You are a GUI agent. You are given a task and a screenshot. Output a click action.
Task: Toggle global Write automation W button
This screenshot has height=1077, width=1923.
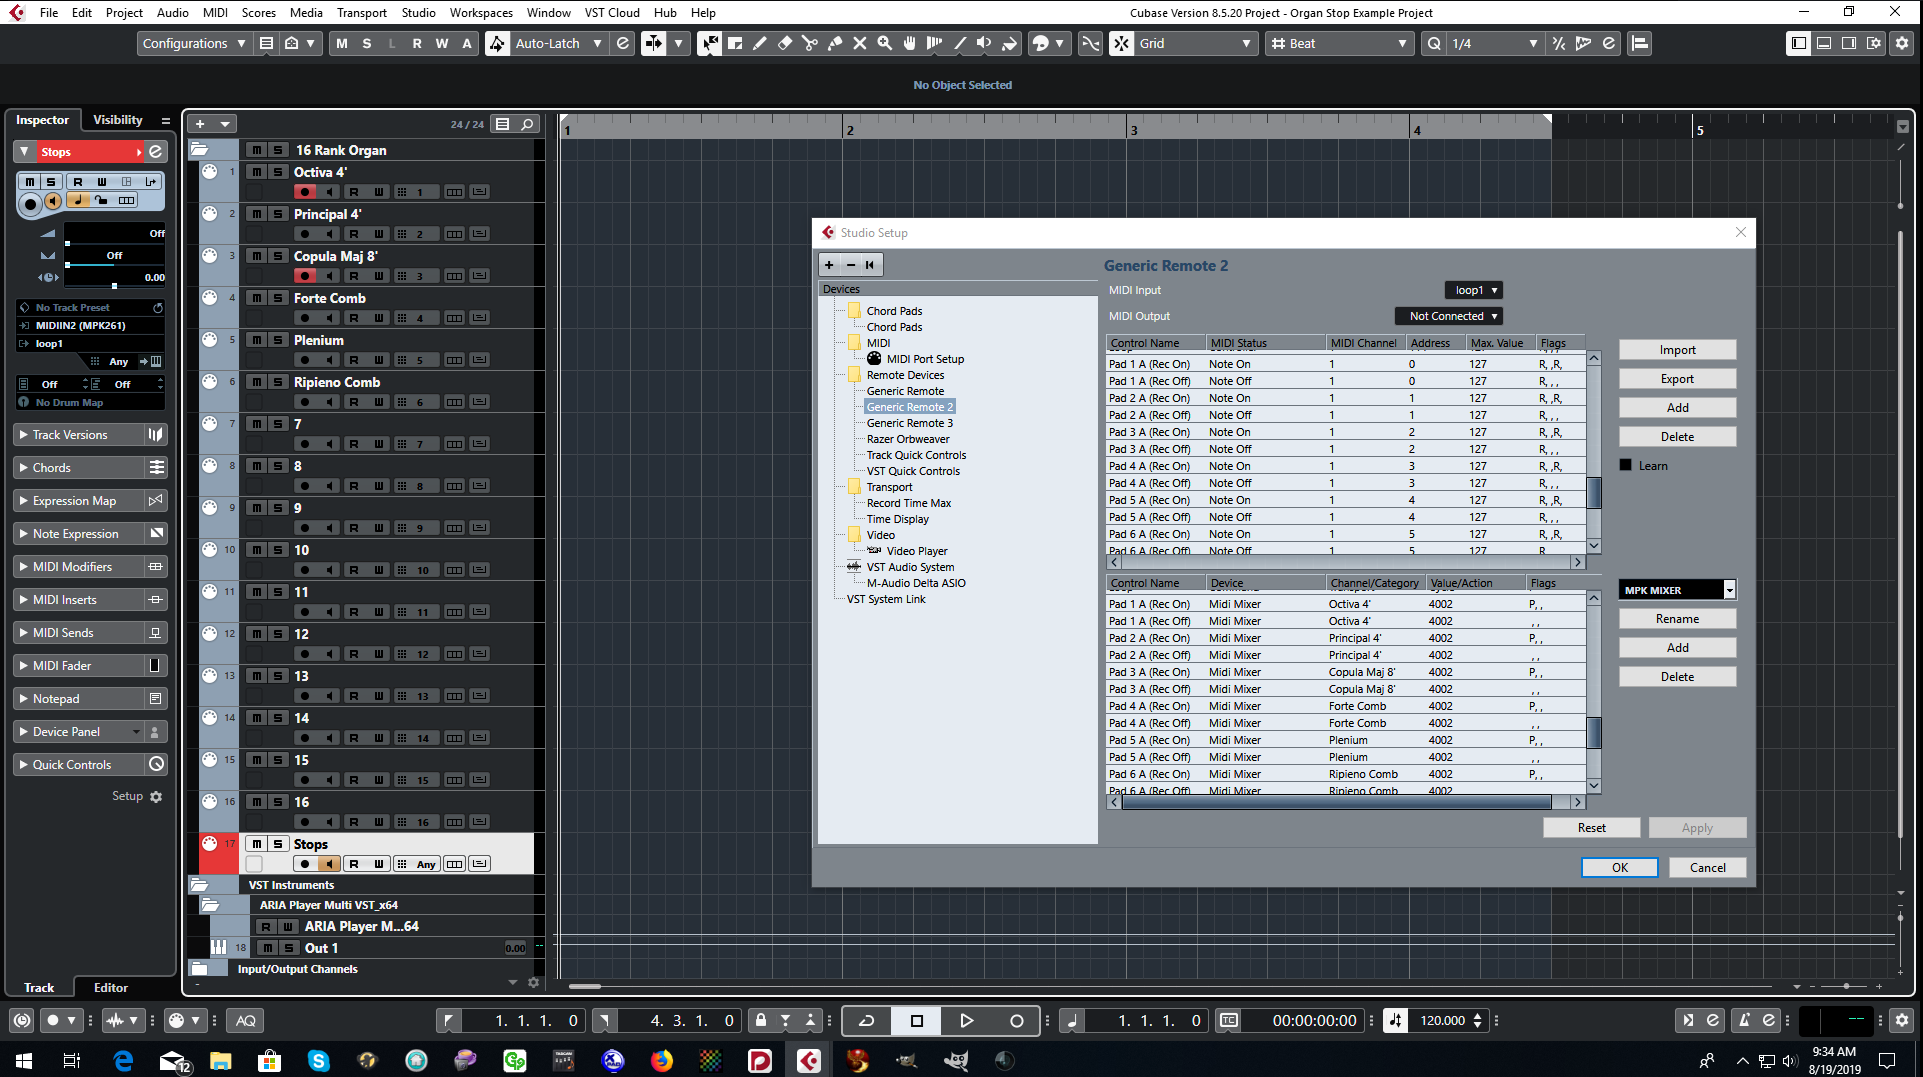[x=442, y=43]
